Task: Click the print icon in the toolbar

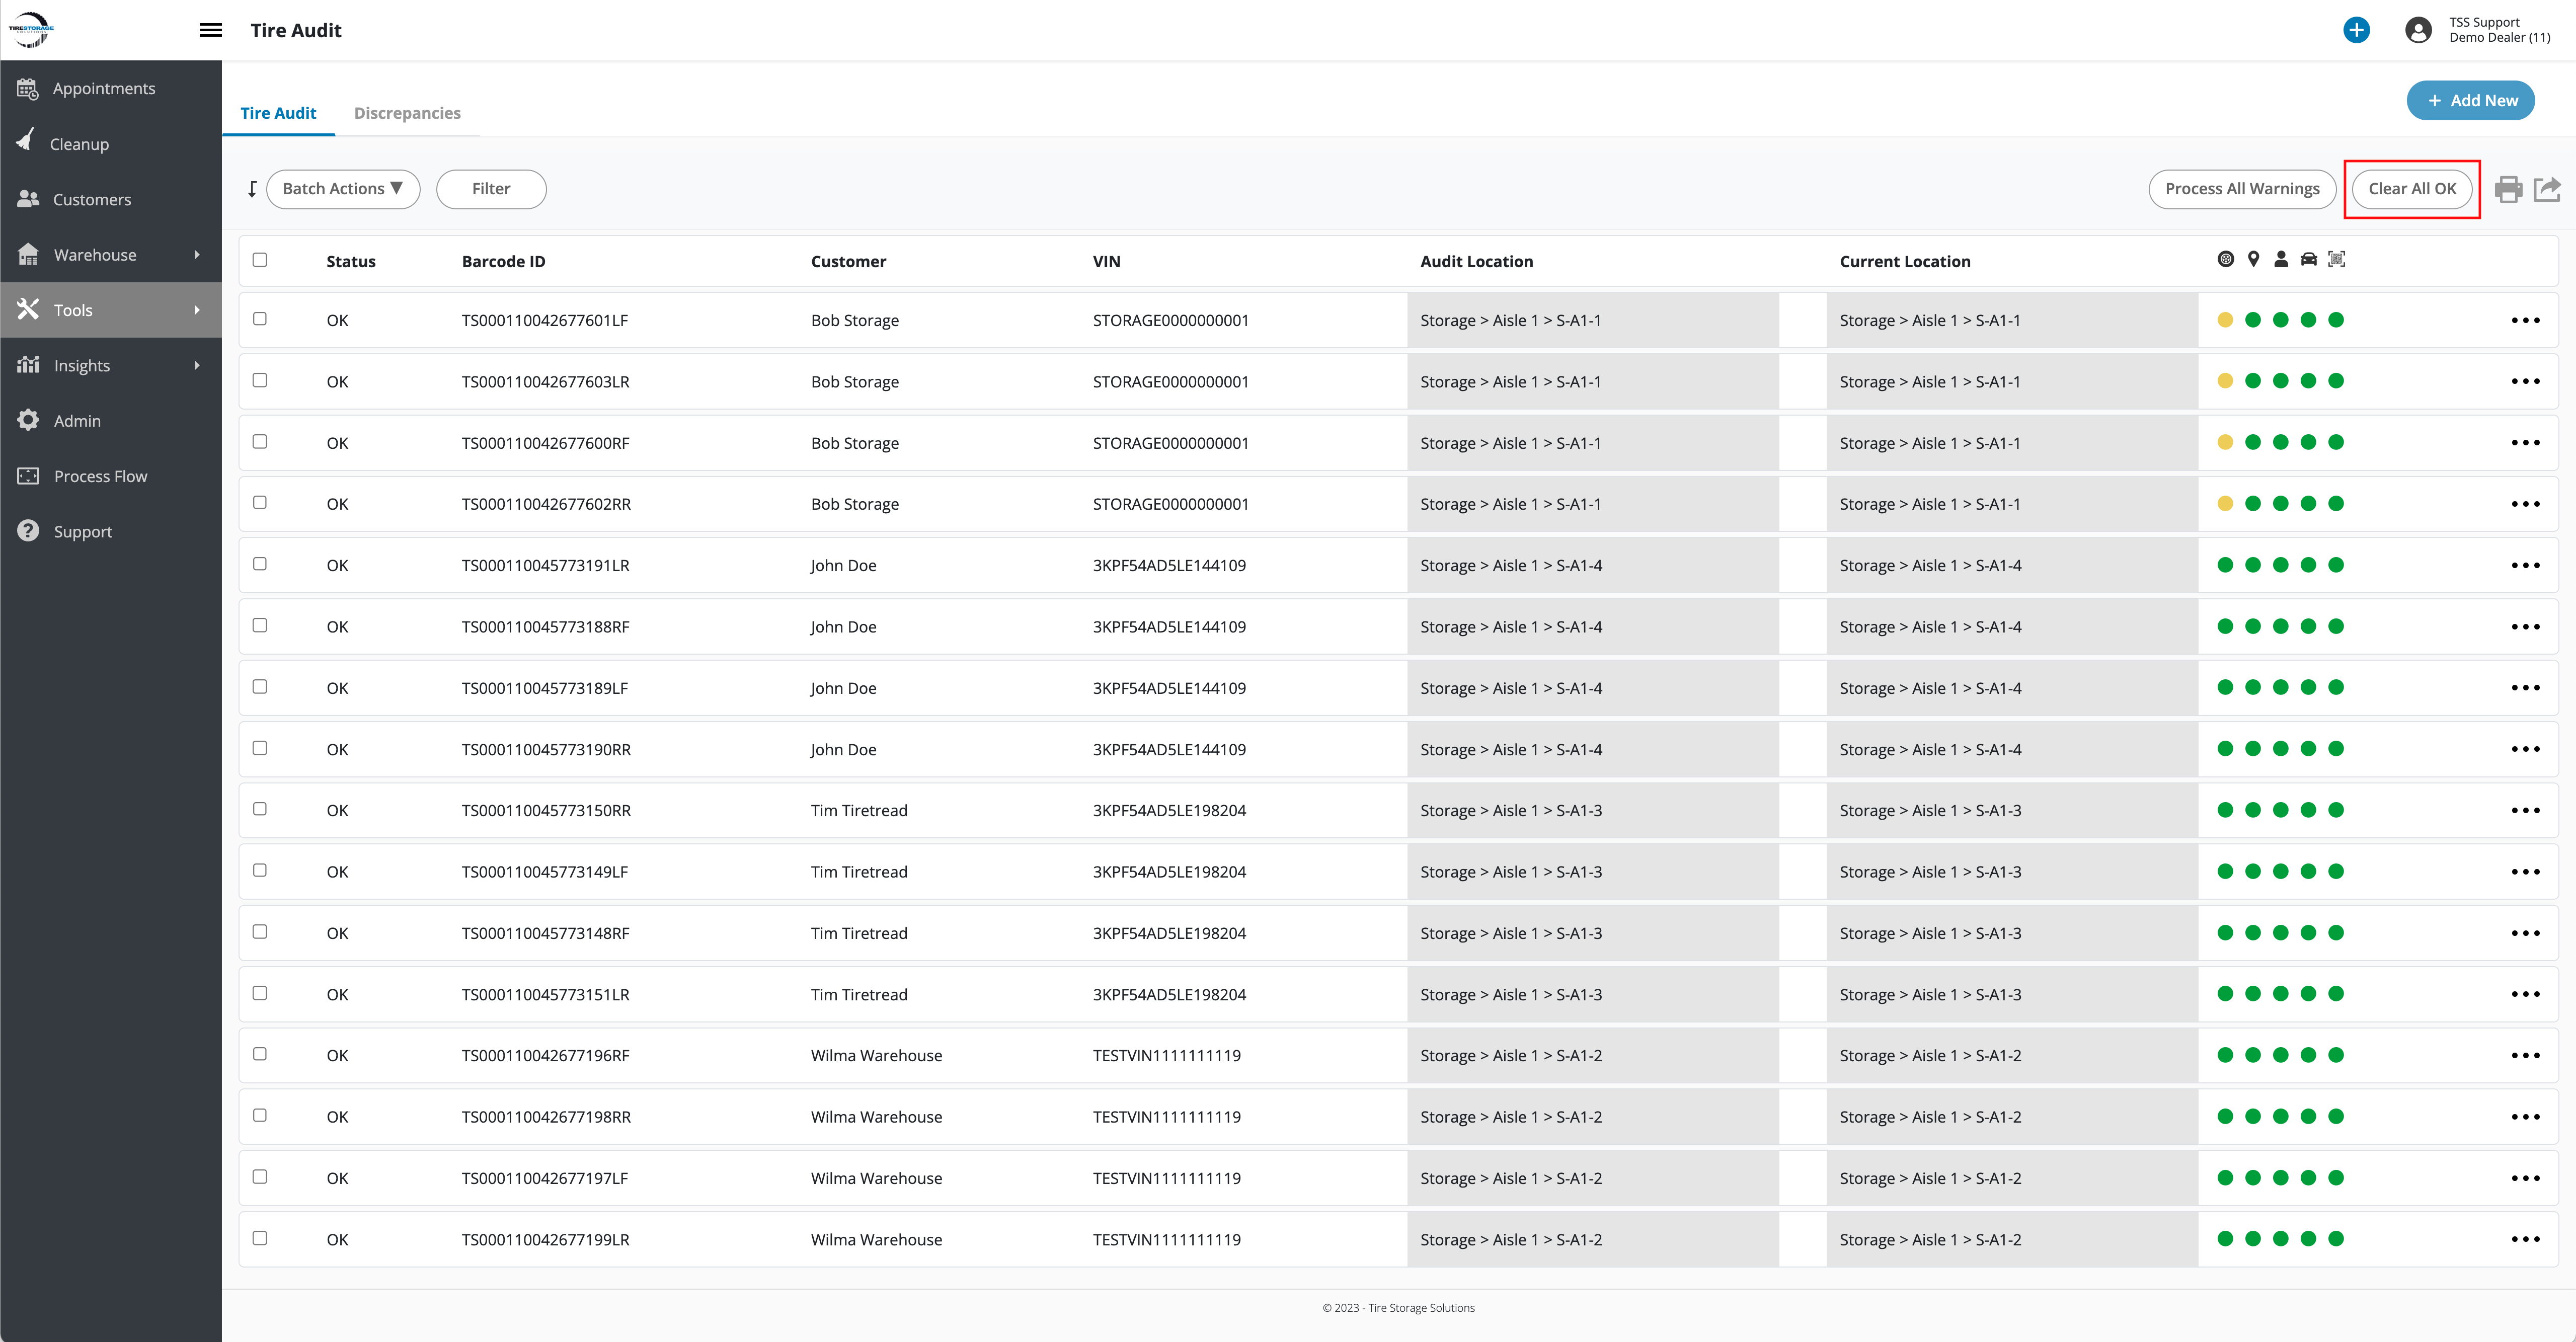Action: pyautogui.click(x=2507, y=189)
